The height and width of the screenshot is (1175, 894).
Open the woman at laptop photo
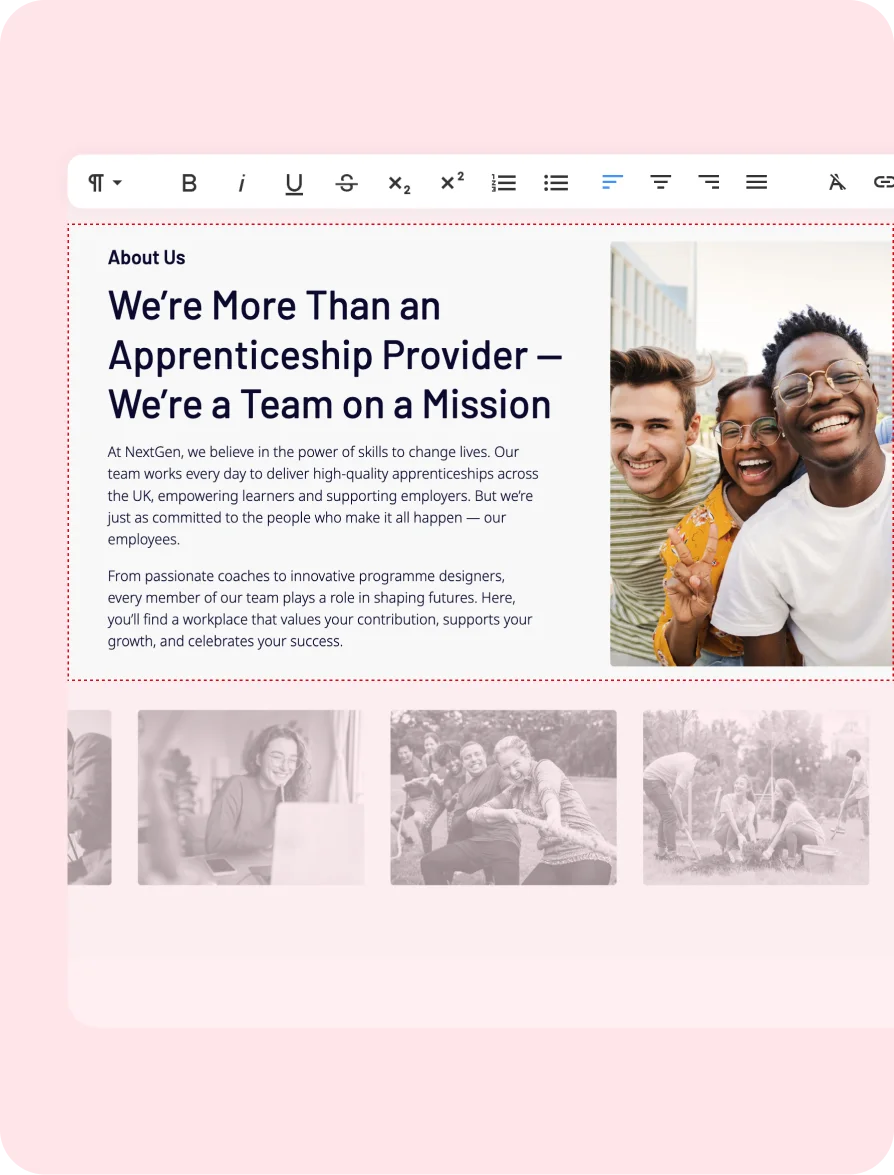tap(250, 797)
